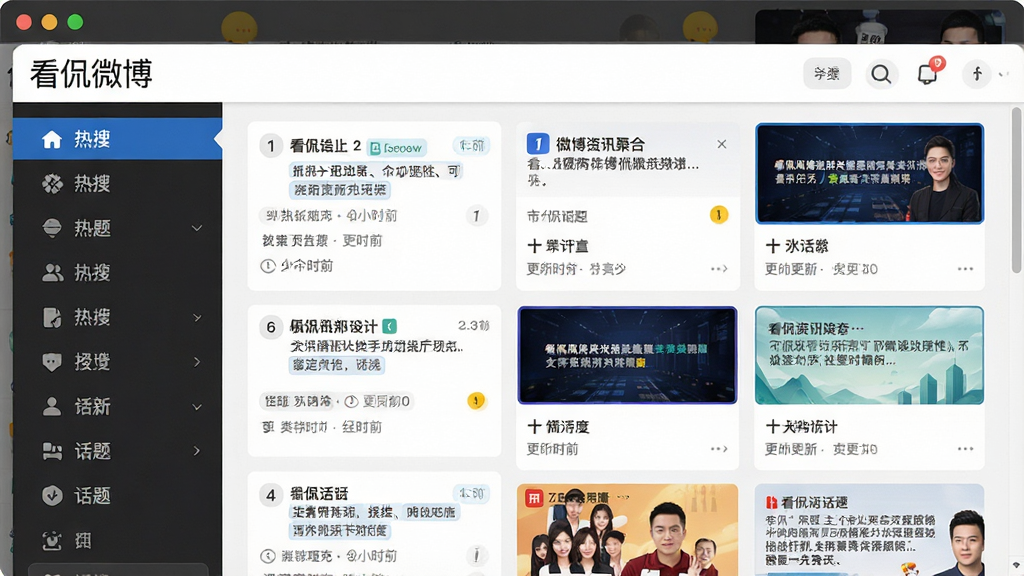Open the teal mountain landscape thumbnail
Viewport: 1024px width, 576px height.
tap(869, 355)
